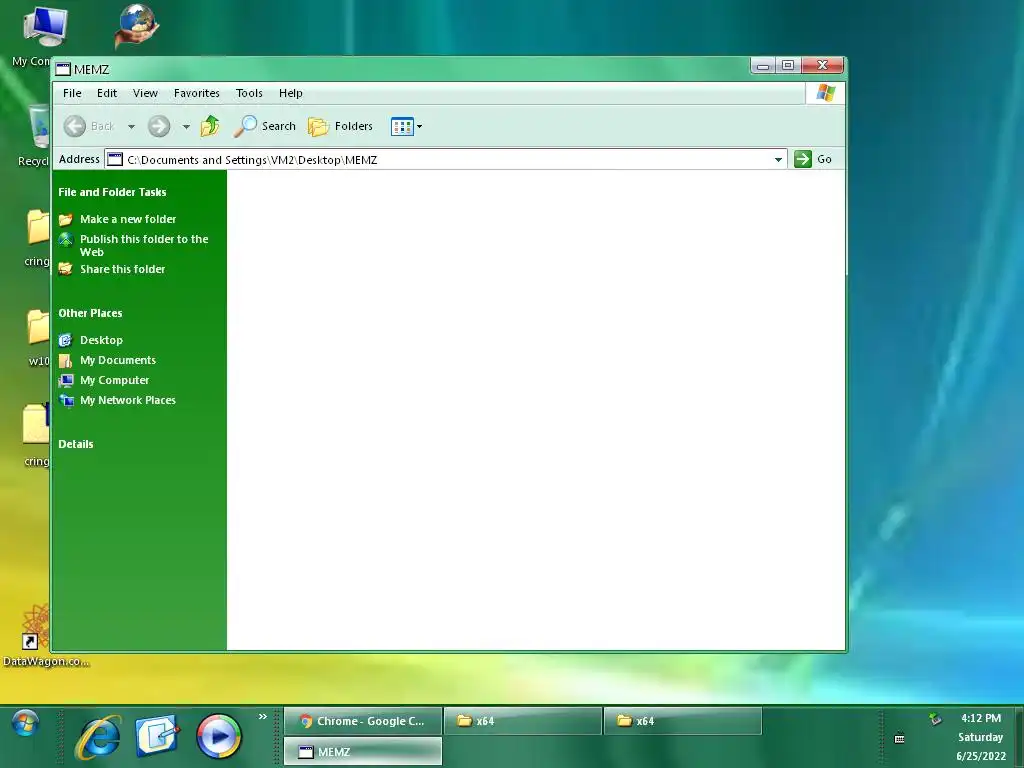Click the My Computer icon in Other Places
The height and width of the screenshot is (768, 1024).
point(65,381)
